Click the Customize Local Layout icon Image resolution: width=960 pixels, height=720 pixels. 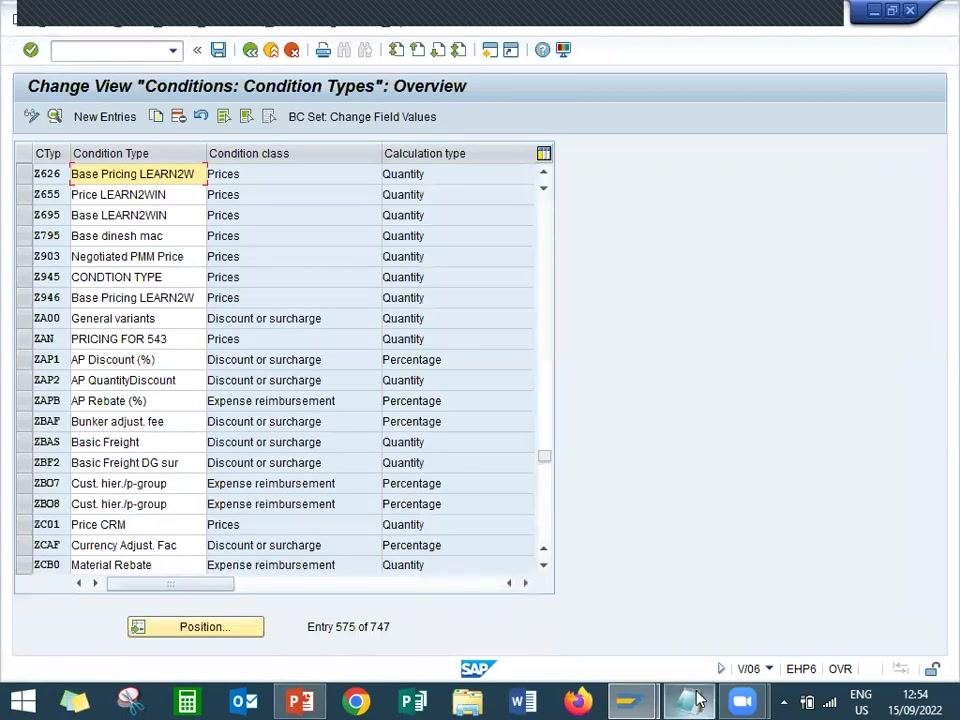[x=563, y=50]
